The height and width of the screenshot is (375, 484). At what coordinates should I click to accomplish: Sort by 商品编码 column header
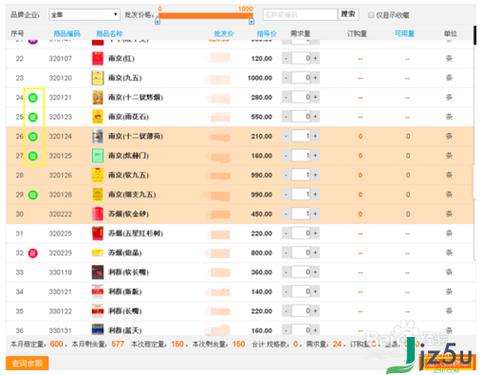[x=67, y=34]
